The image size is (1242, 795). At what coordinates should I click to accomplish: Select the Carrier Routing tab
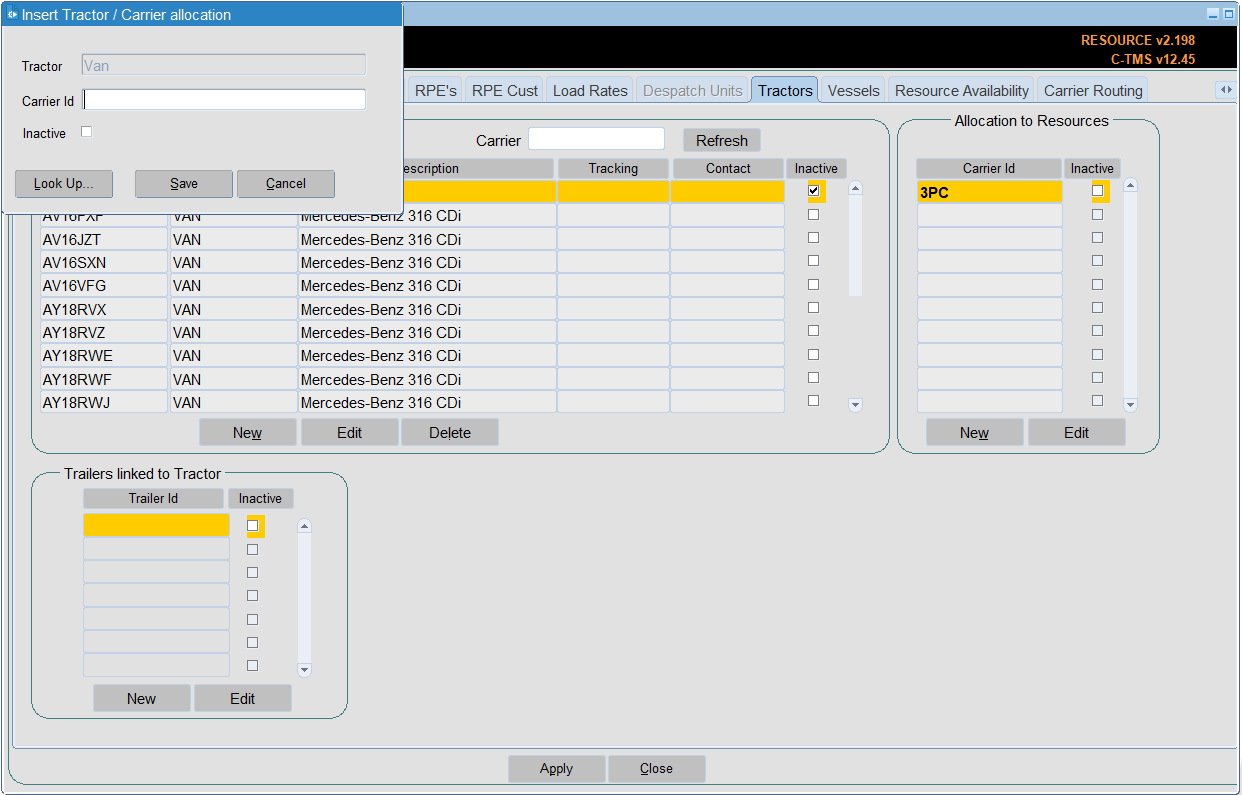[1093, 90]
